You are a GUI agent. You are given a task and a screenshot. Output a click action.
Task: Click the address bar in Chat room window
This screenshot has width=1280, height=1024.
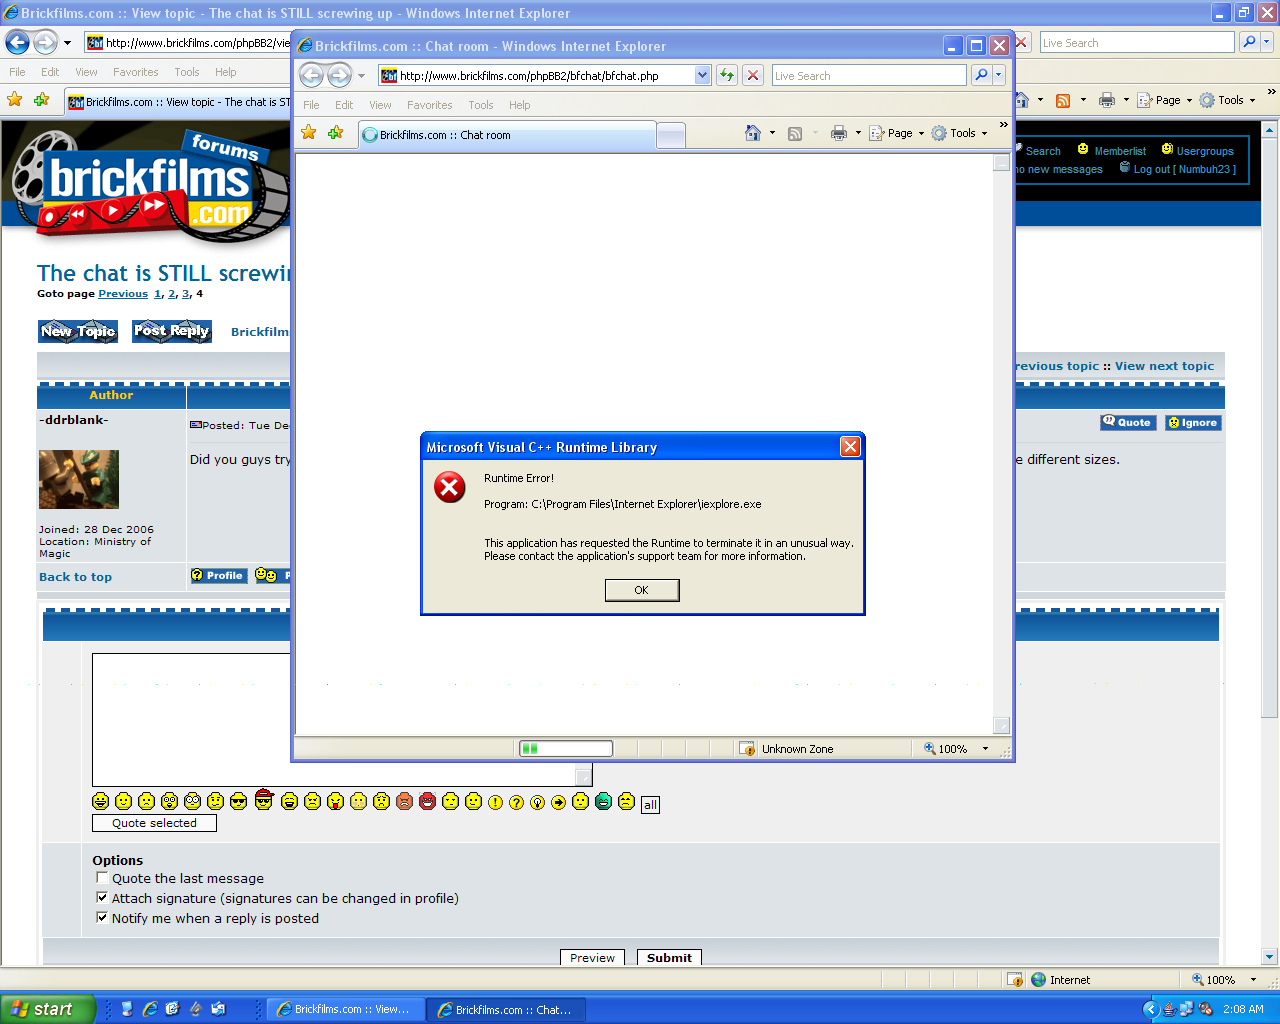[x=545, y=75]
